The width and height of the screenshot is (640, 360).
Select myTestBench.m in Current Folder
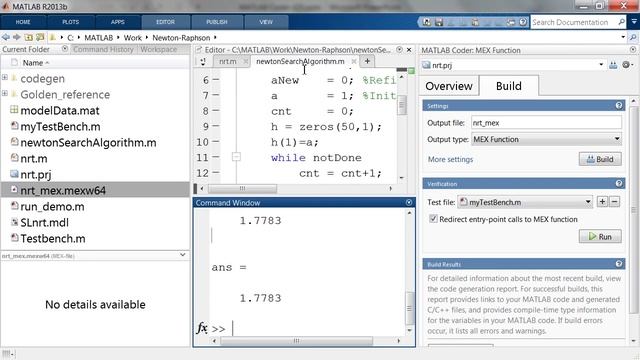(60, 127)
